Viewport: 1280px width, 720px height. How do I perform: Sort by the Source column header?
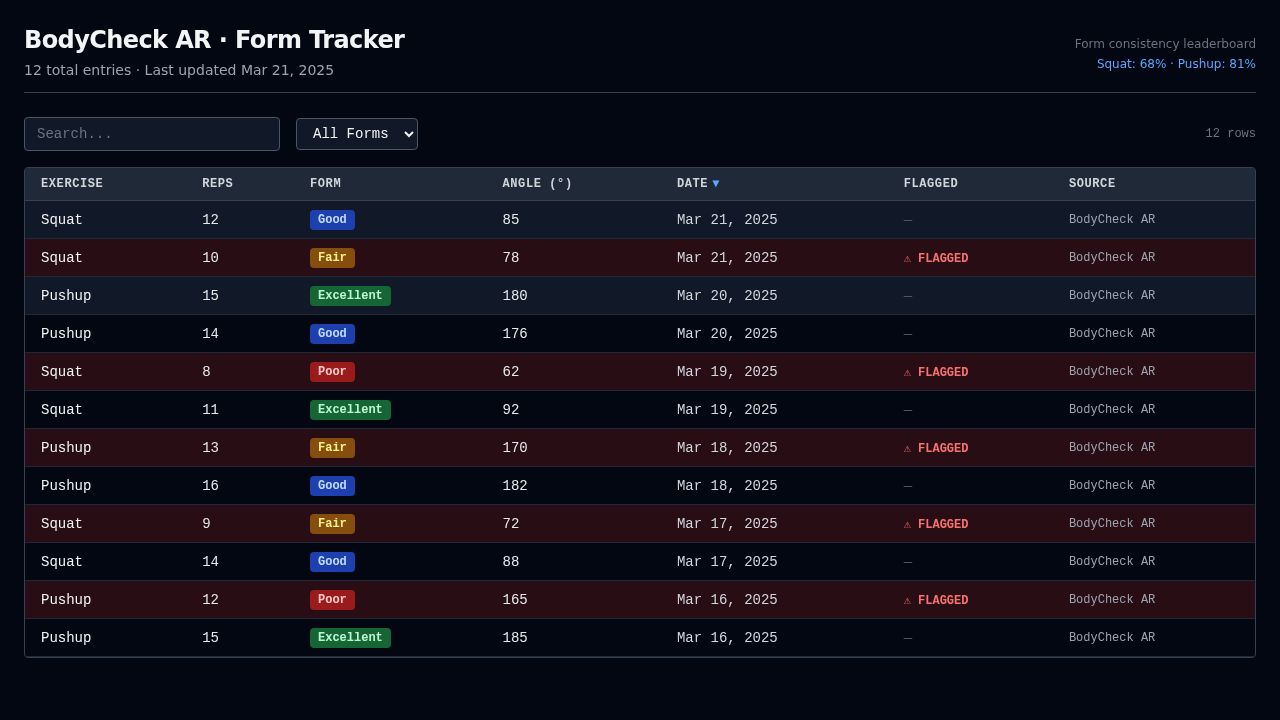(1092, 184)
